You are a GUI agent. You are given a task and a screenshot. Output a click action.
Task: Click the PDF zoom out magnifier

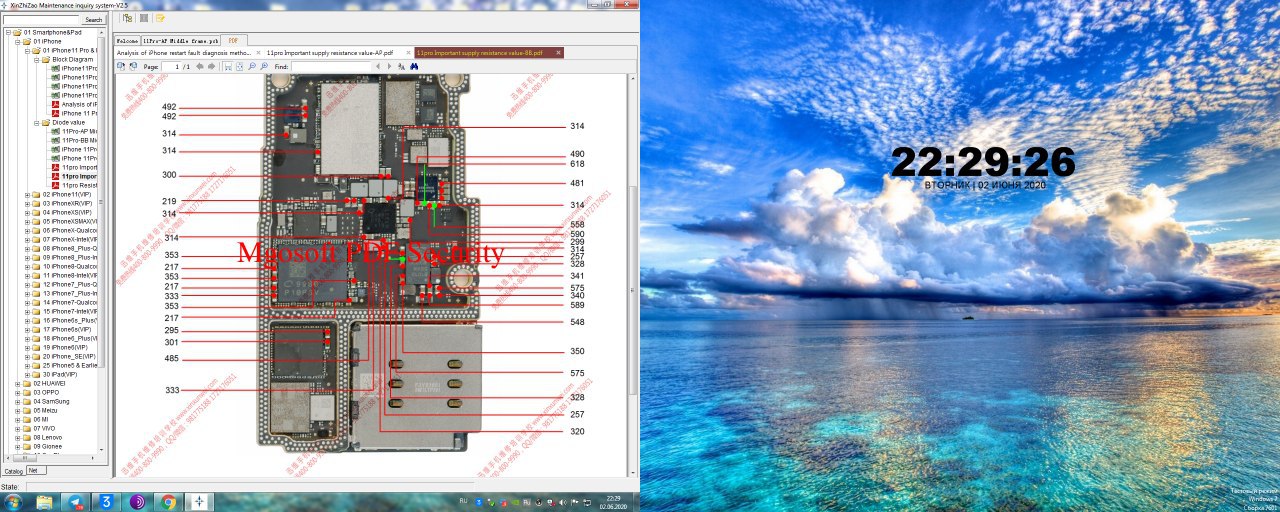252,66
